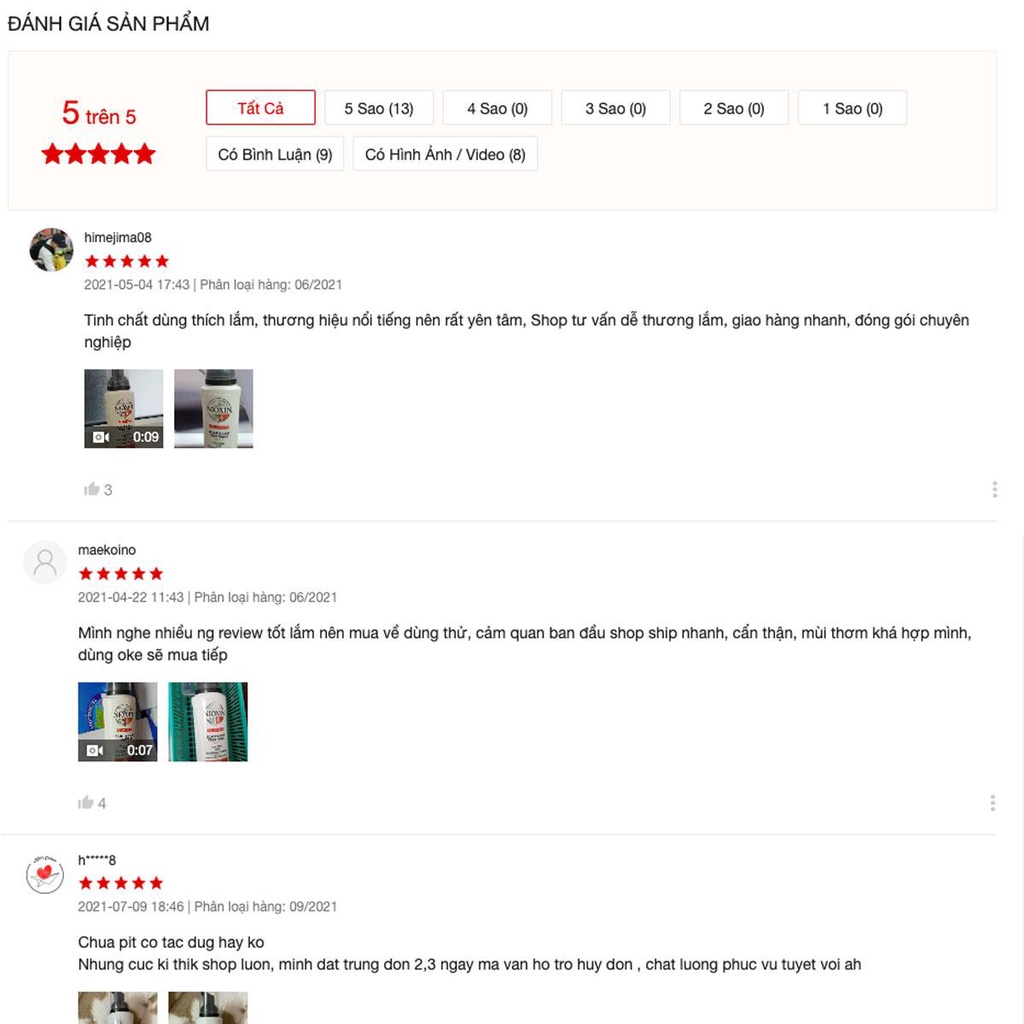
Task: Filter reviews by 3 Sao (0)
Action: [x=615, y=108]
